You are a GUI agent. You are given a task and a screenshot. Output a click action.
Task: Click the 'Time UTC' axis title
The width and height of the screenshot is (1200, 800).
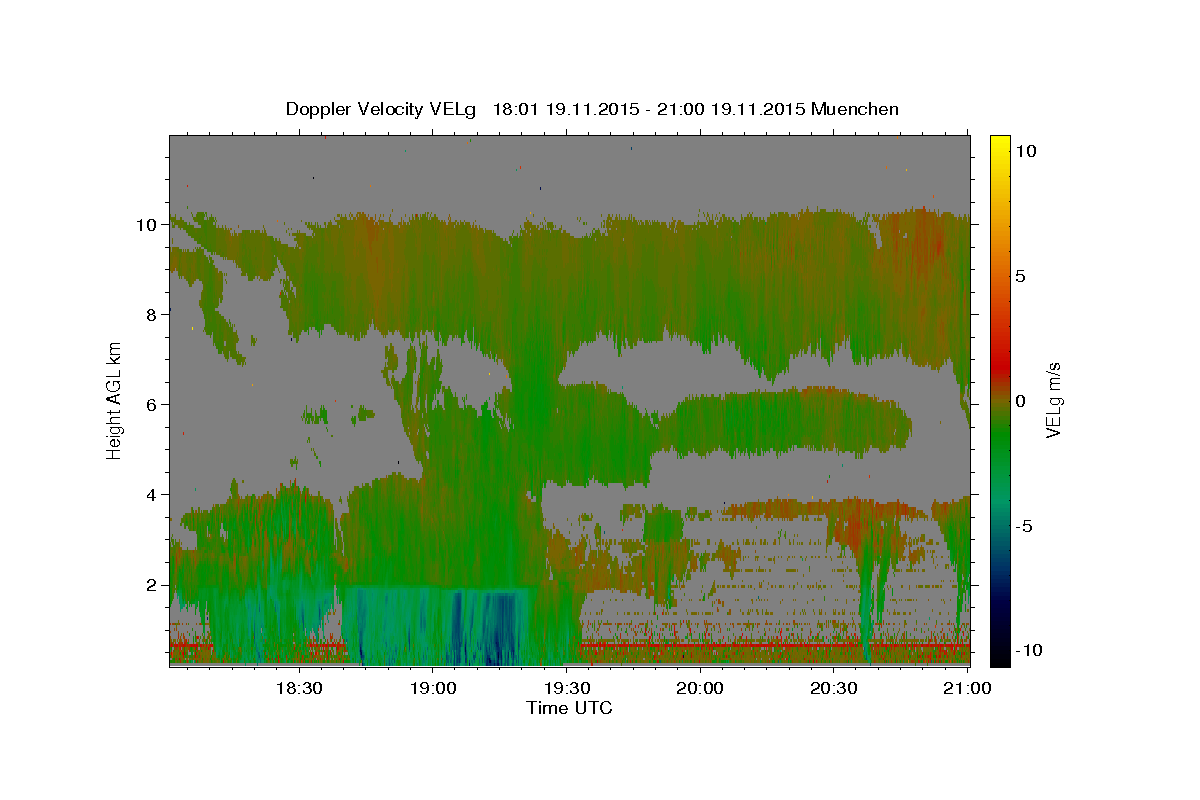[x=569, y=708]
